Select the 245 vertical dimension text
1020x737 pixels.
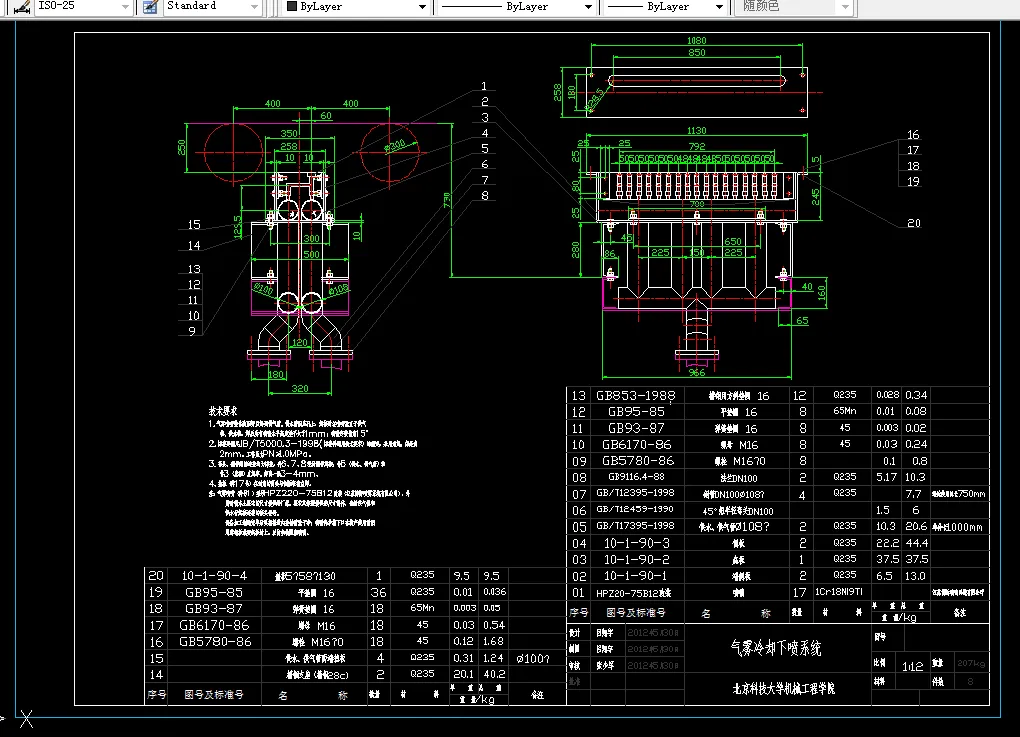(x=816, y=196)
